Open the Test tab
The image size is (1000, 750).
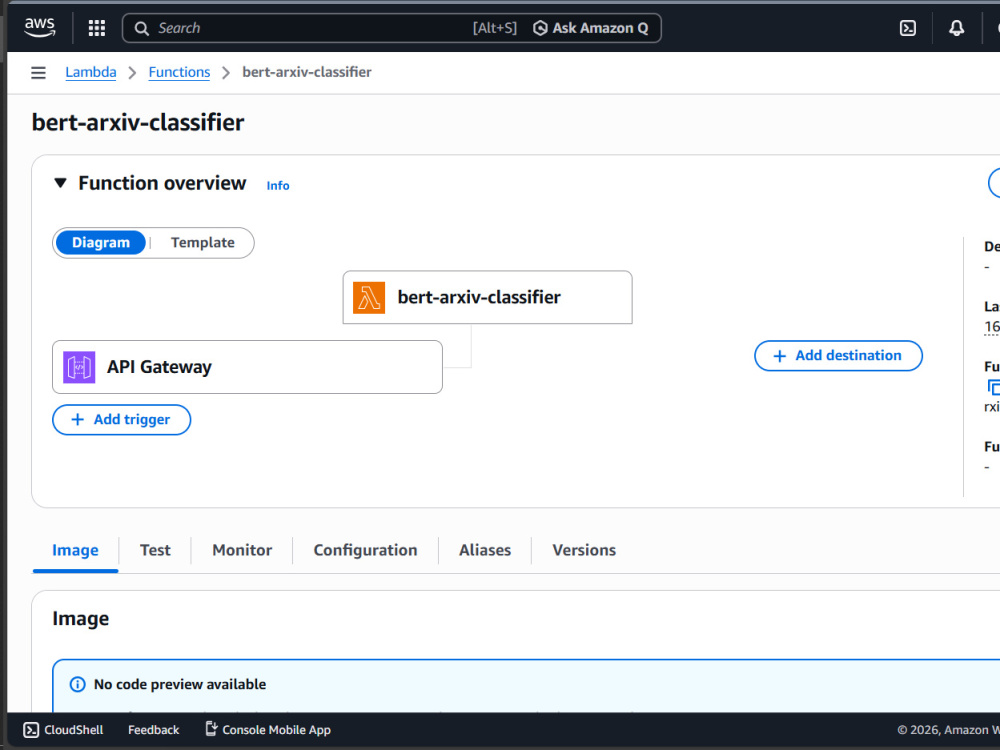coord(155,550)
